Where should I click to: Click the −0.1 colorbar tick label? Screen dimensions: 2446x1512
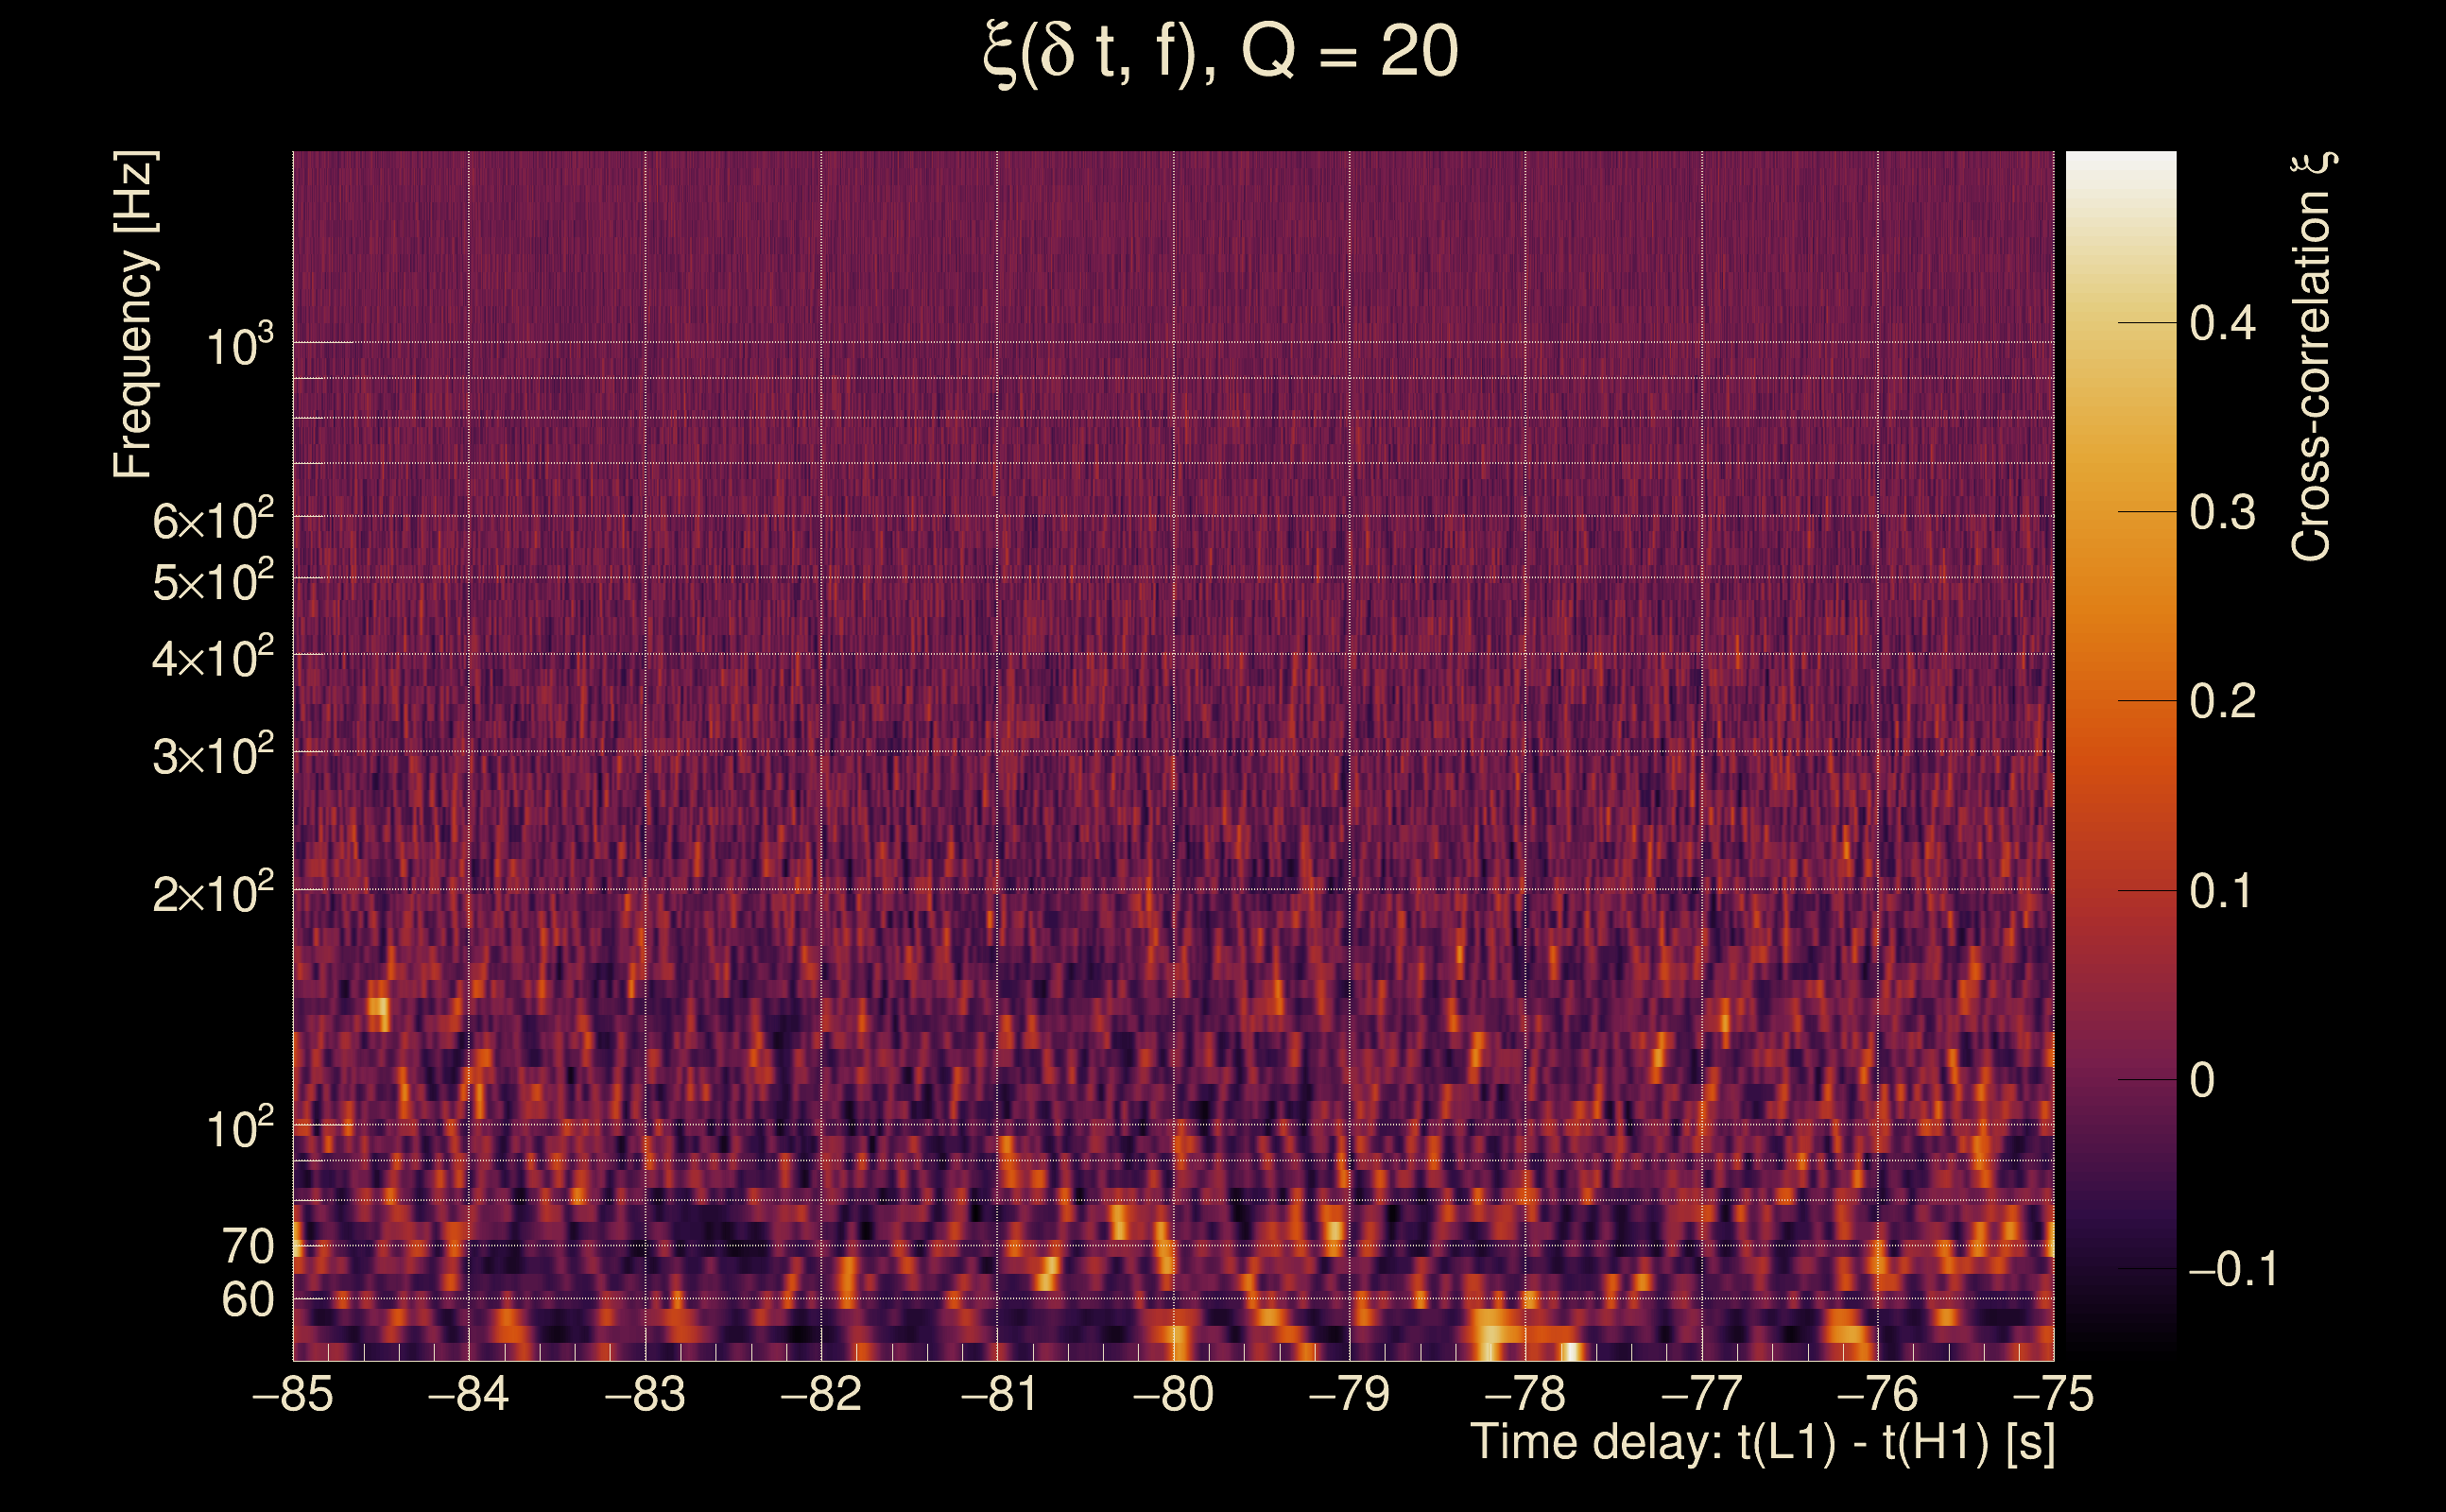pyautogui.click(x=2232, y=1269)
